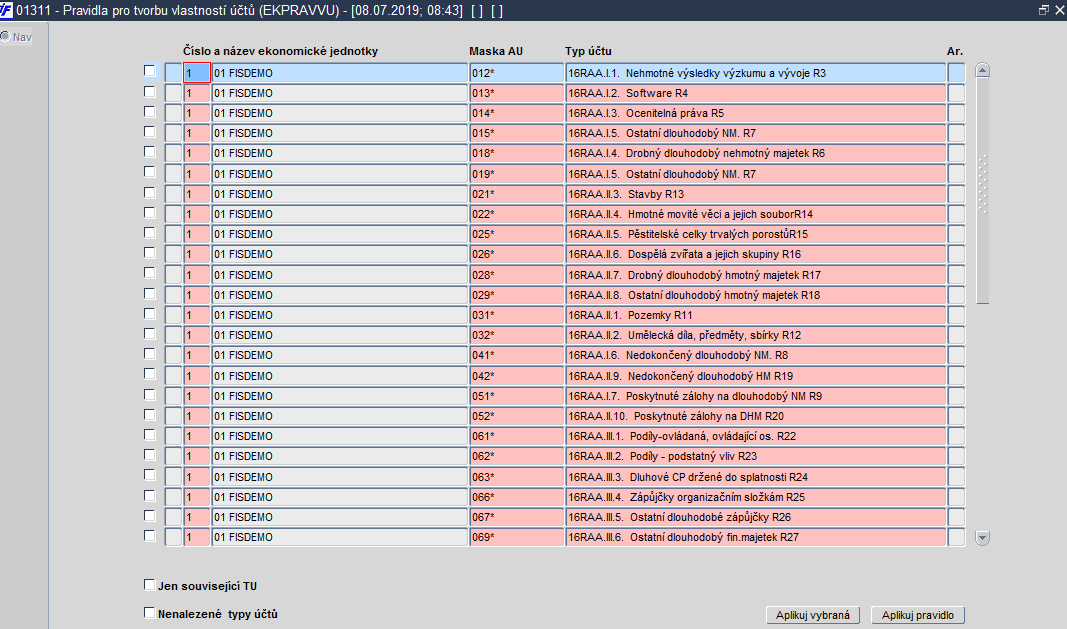Select account type 'Pozemky R11' field
Viewport: 1067px width, 629px height.
pos(755,315)
